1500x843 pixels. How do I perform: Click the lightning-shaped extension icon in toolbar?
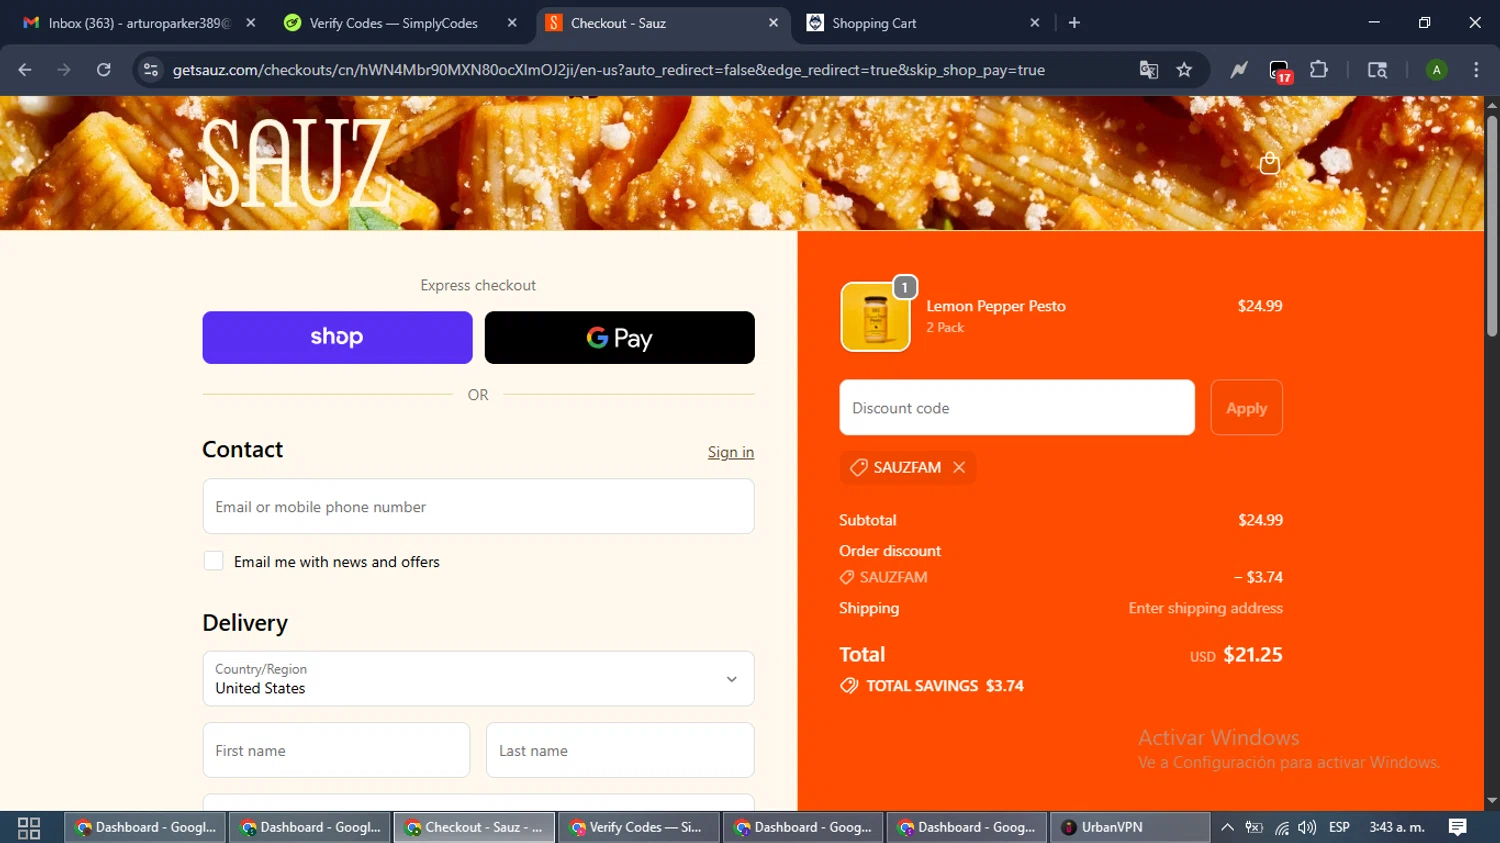pos(1239,70)
